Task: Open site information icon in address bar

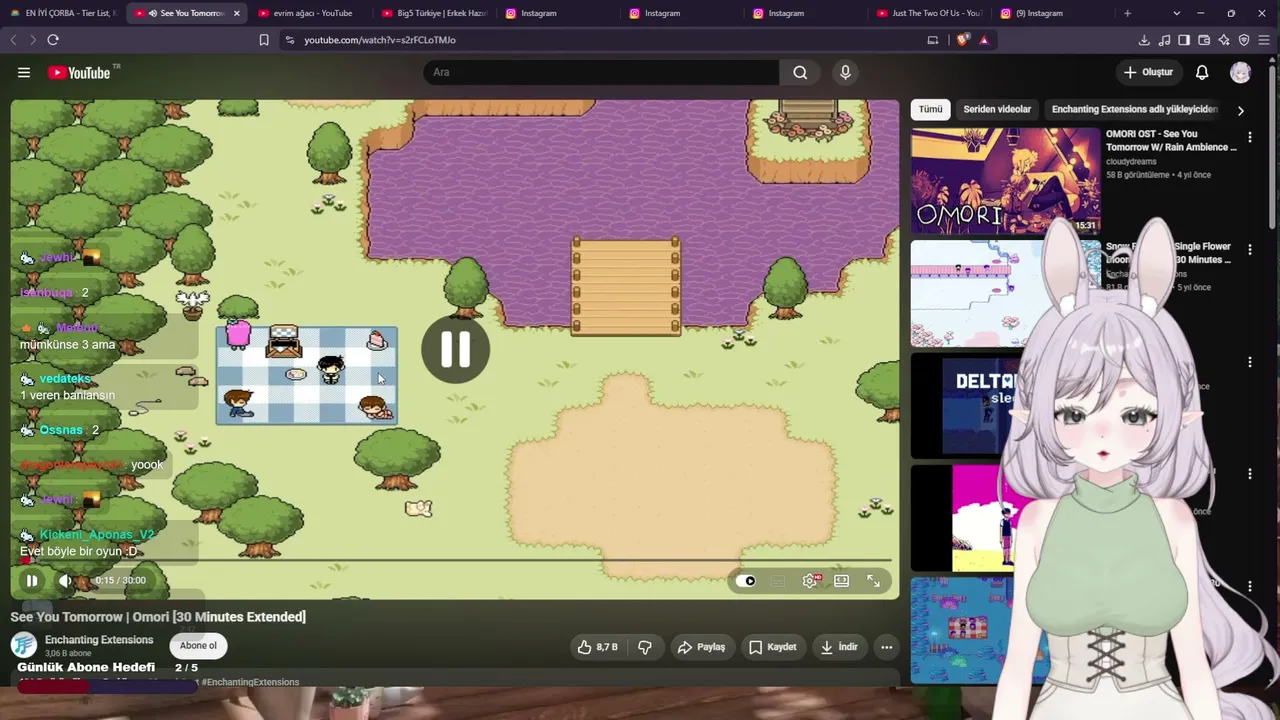Action: click(290, 40)
